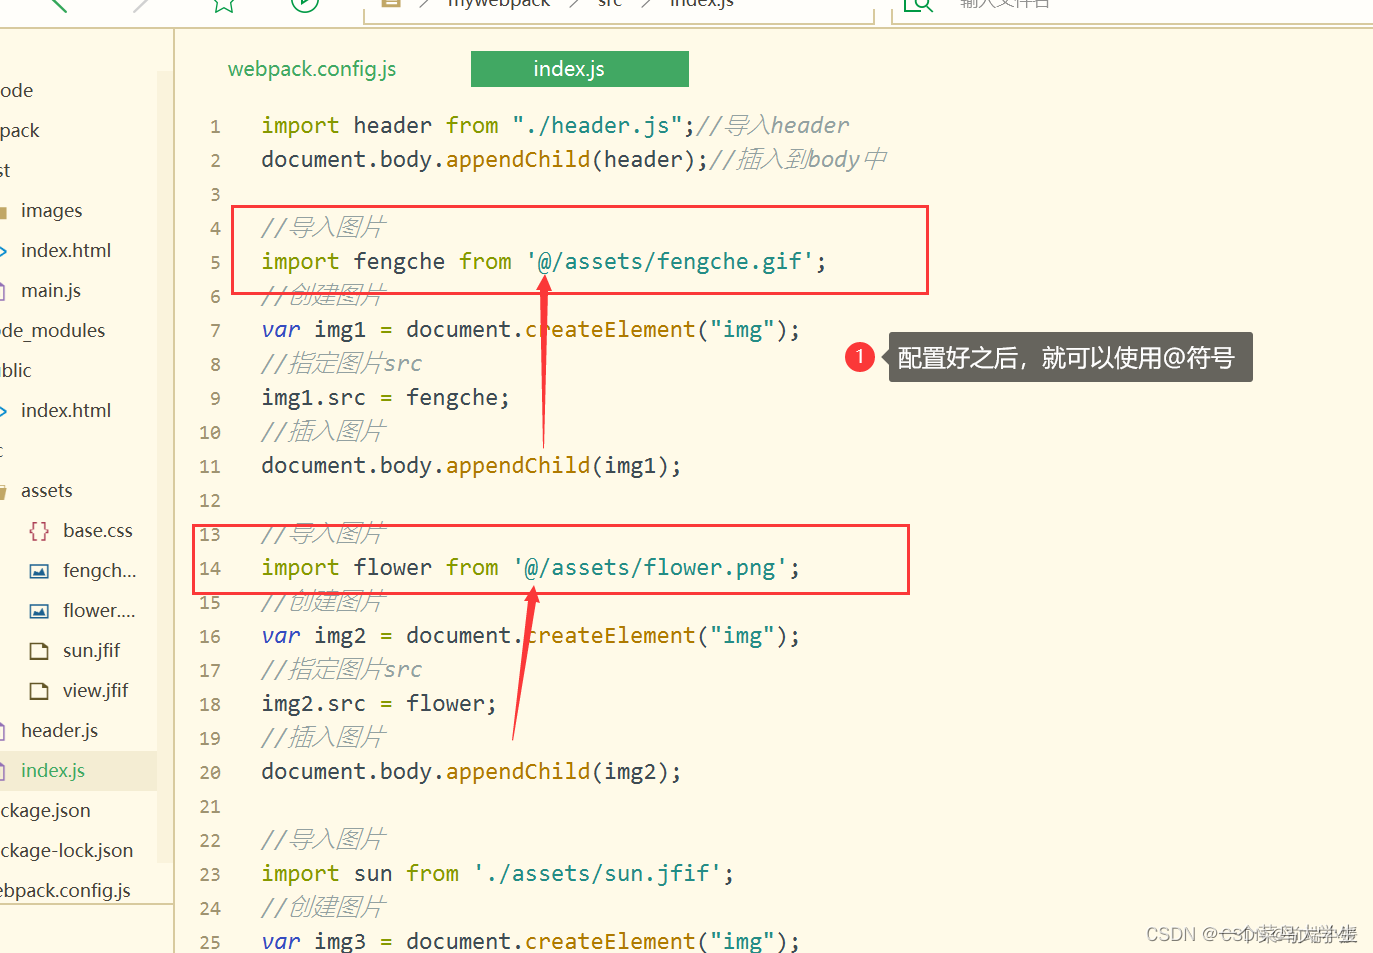Click the '//导入图片' comment on line 22
This screenshot has height=953, width=1373.
click(x=323, y=840)
